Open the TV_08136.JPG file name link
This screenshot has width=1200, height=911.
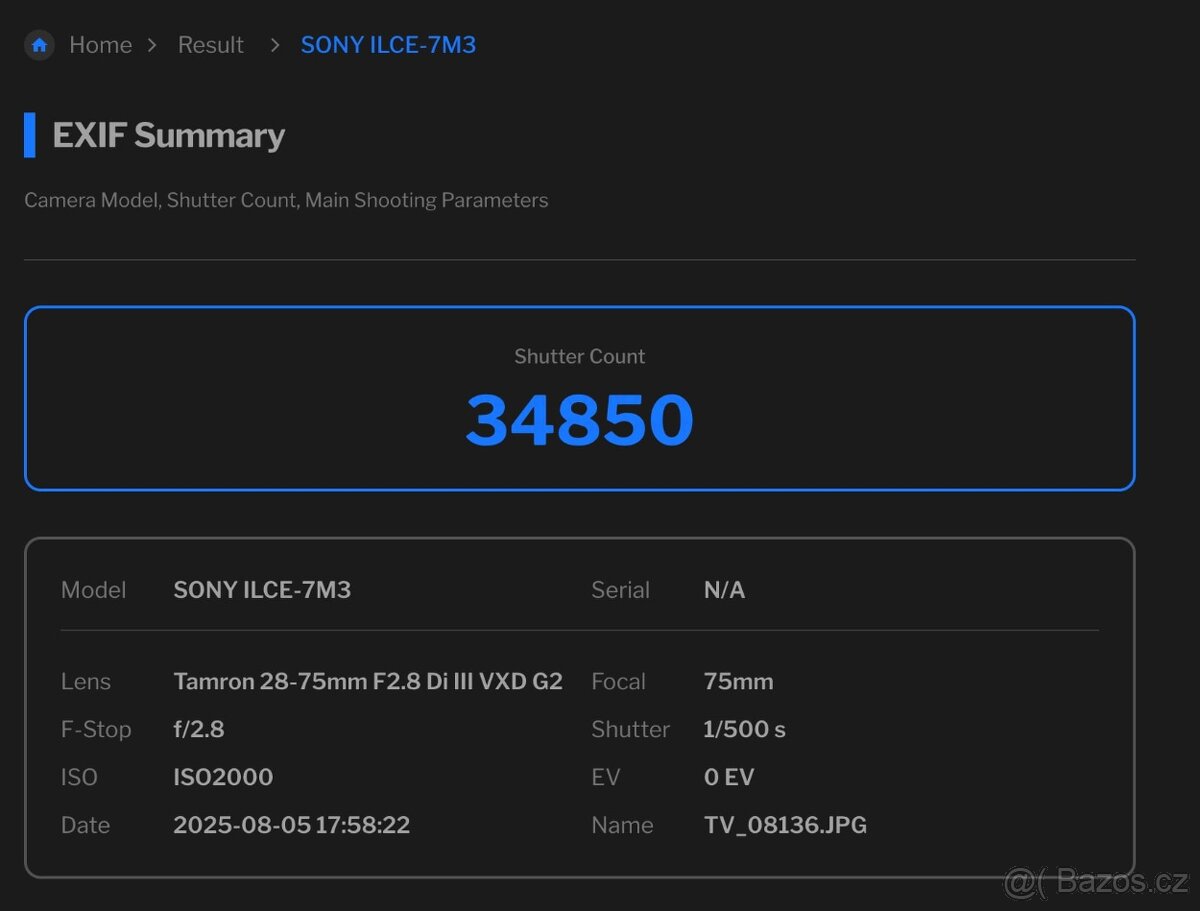786,825
